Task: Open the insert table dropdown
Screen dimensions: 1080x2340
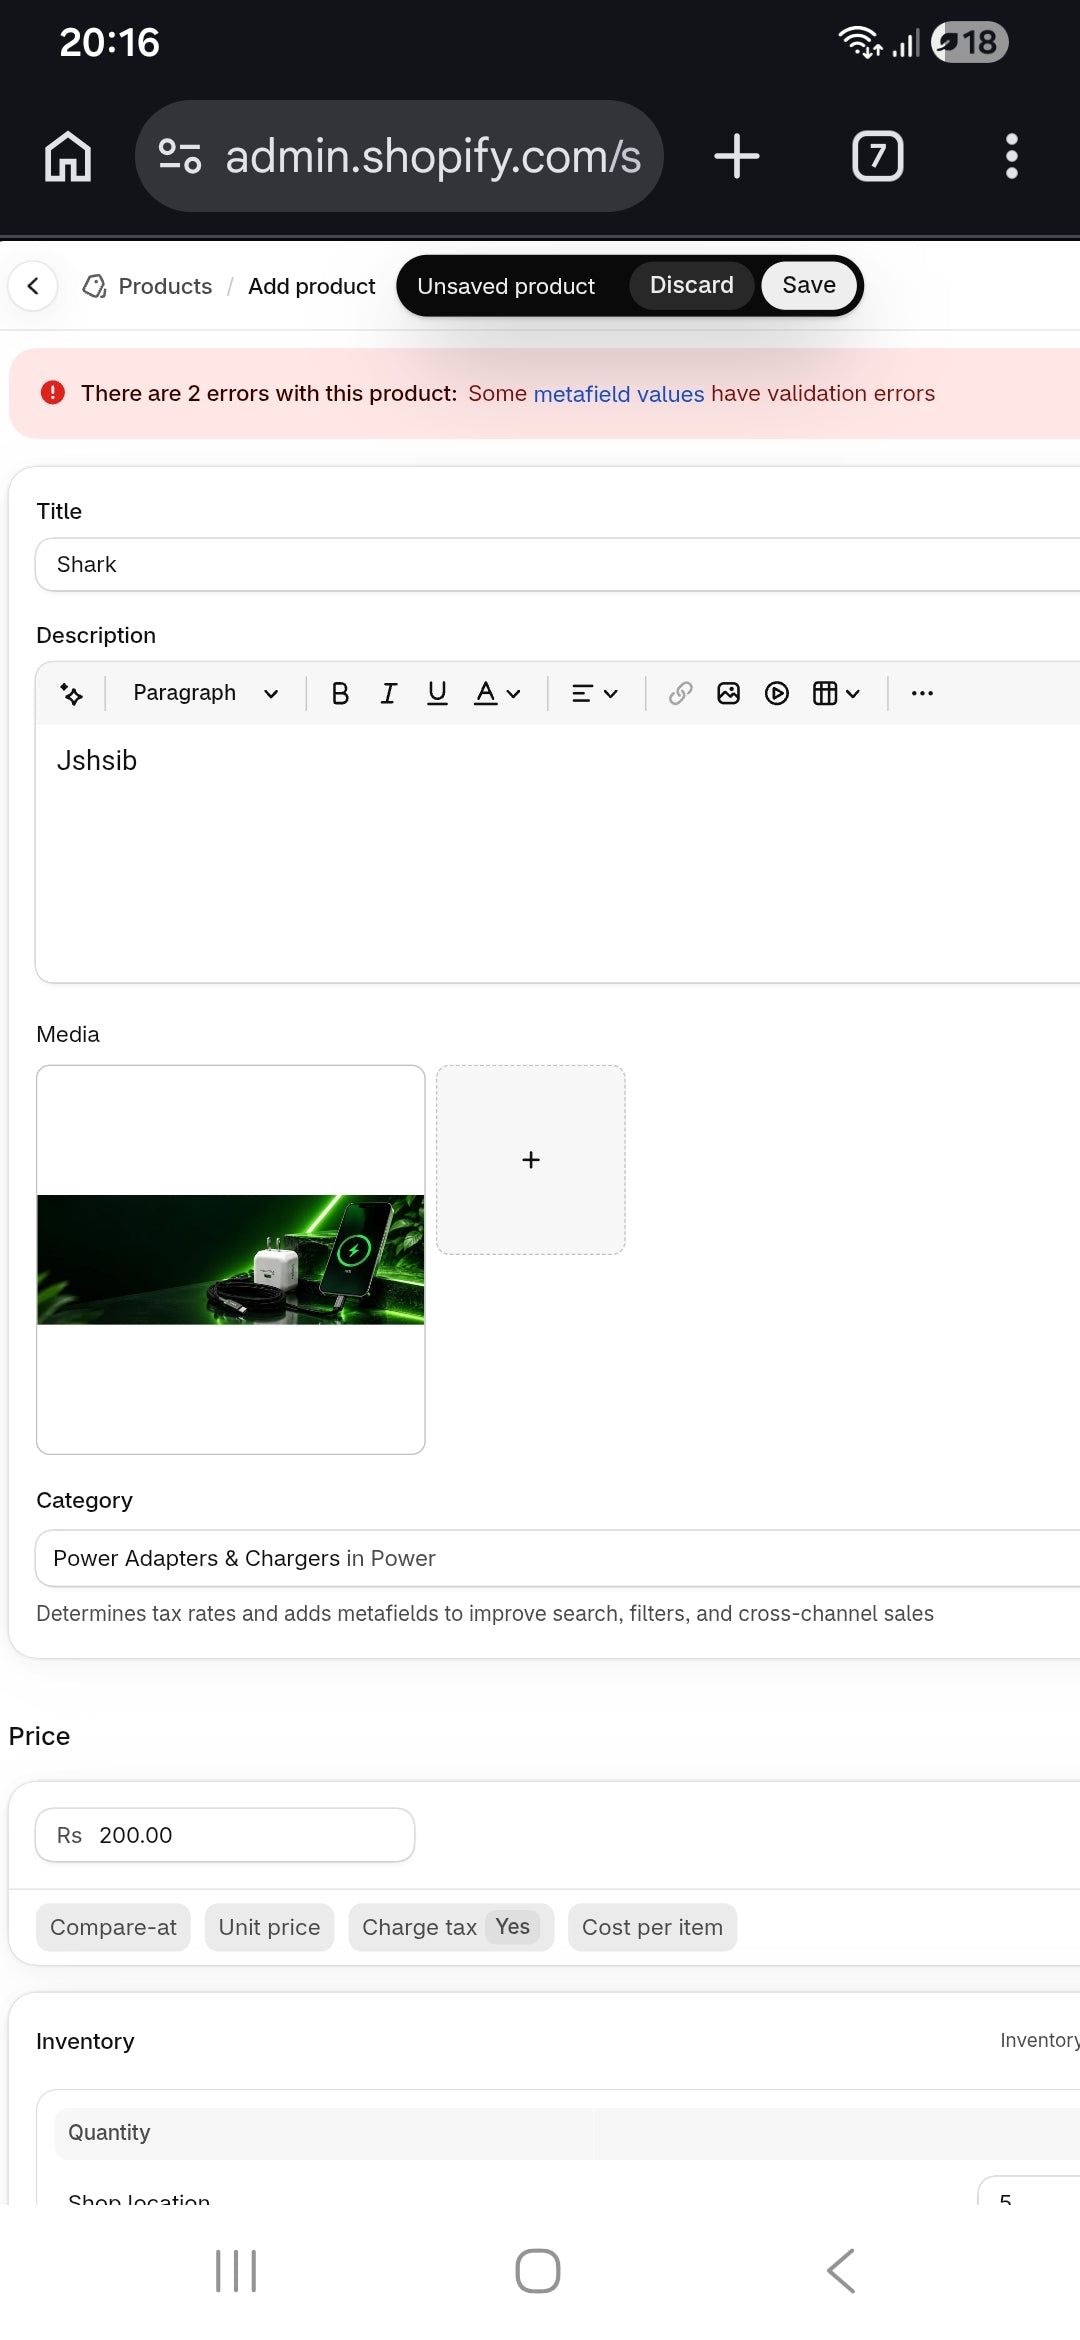Action: [x=836, y=693]
